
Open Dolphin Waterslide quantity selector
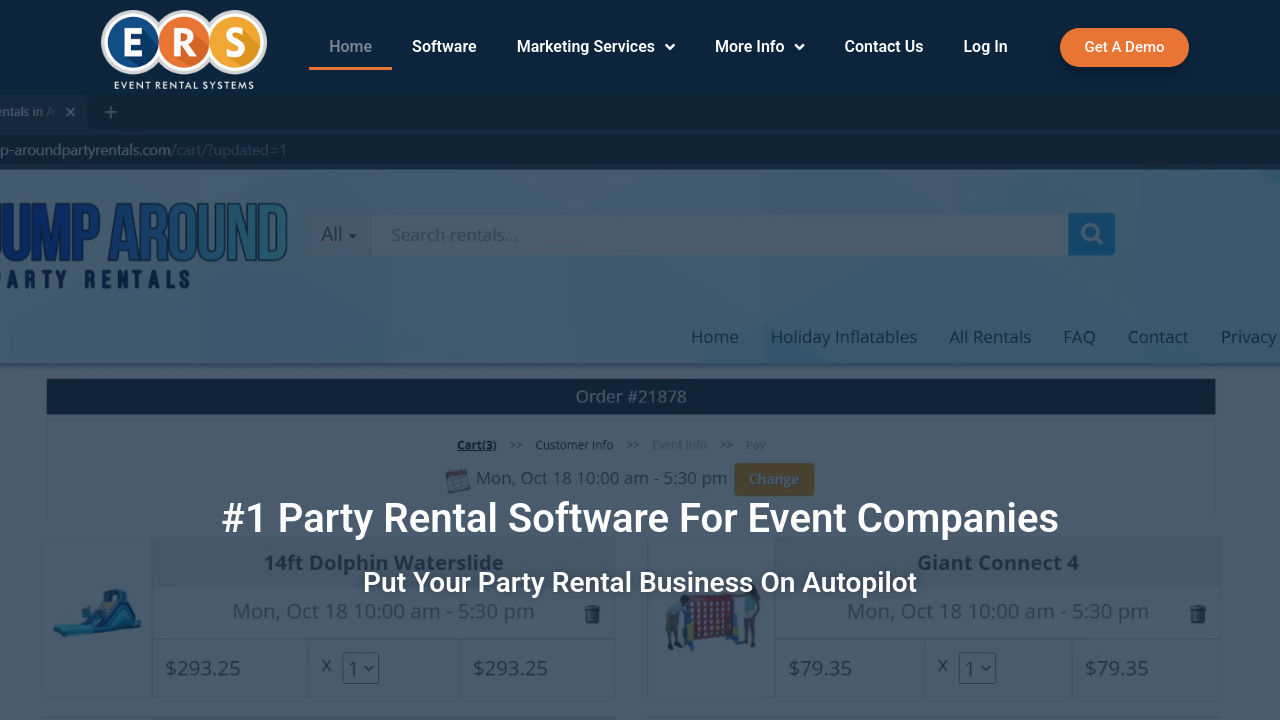pos(360,668)
